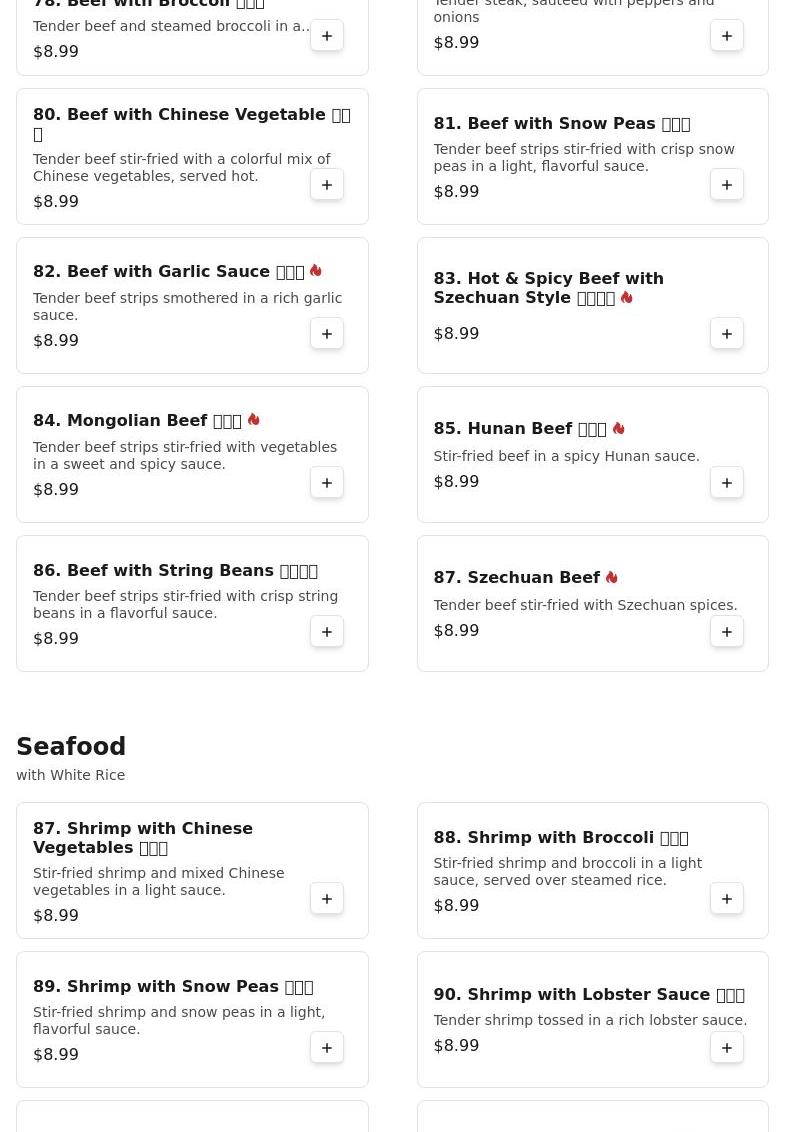Add Beef with Chinese Vegetable to cart

(327, 185)
